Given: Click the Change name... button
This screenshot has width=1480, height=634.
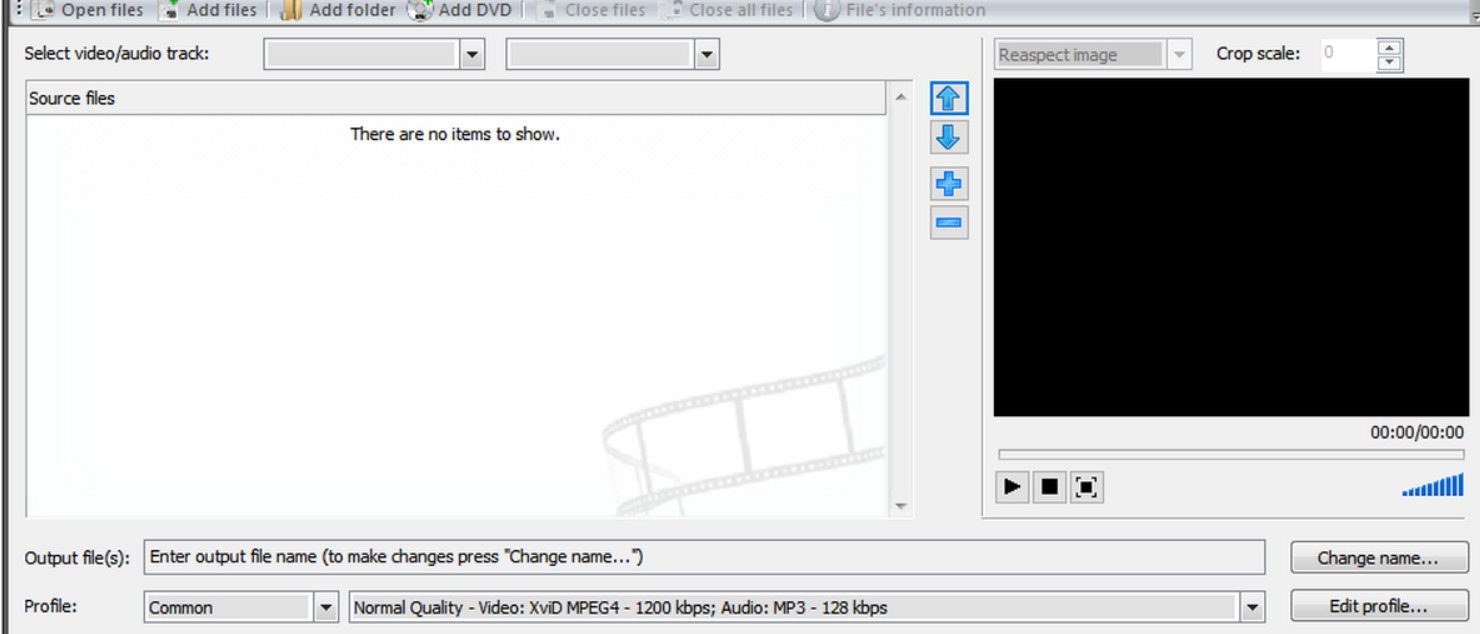Looking at the screenshot, I should pyautogui.click(x=1379, y=558).
